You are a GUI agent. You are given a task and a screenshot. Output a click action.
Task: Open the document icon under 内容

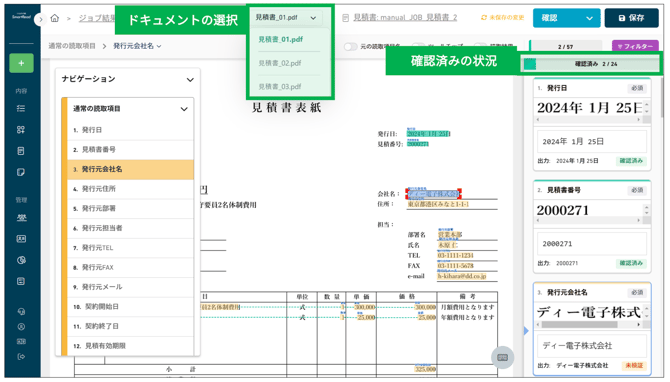coord(21,151)
